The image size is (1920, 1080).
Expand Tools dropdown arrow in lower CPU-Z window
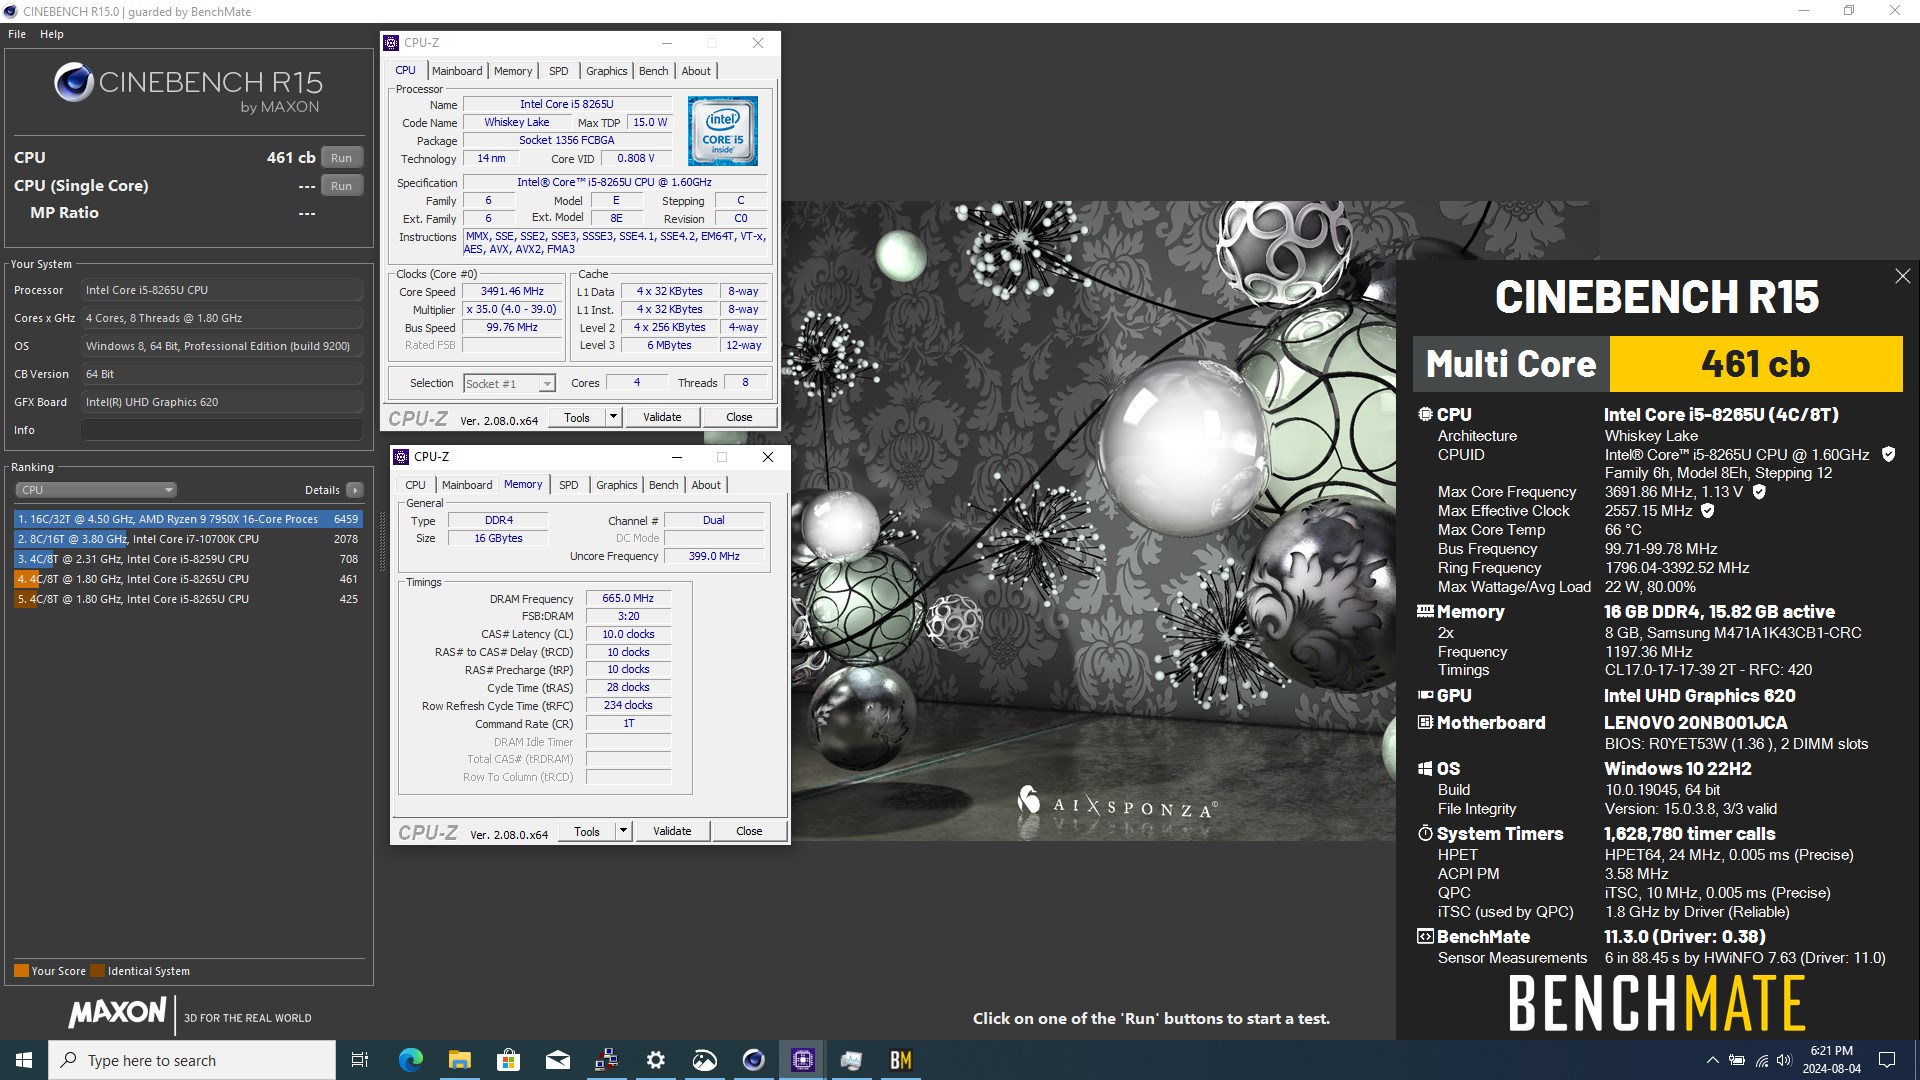(623, 832)
